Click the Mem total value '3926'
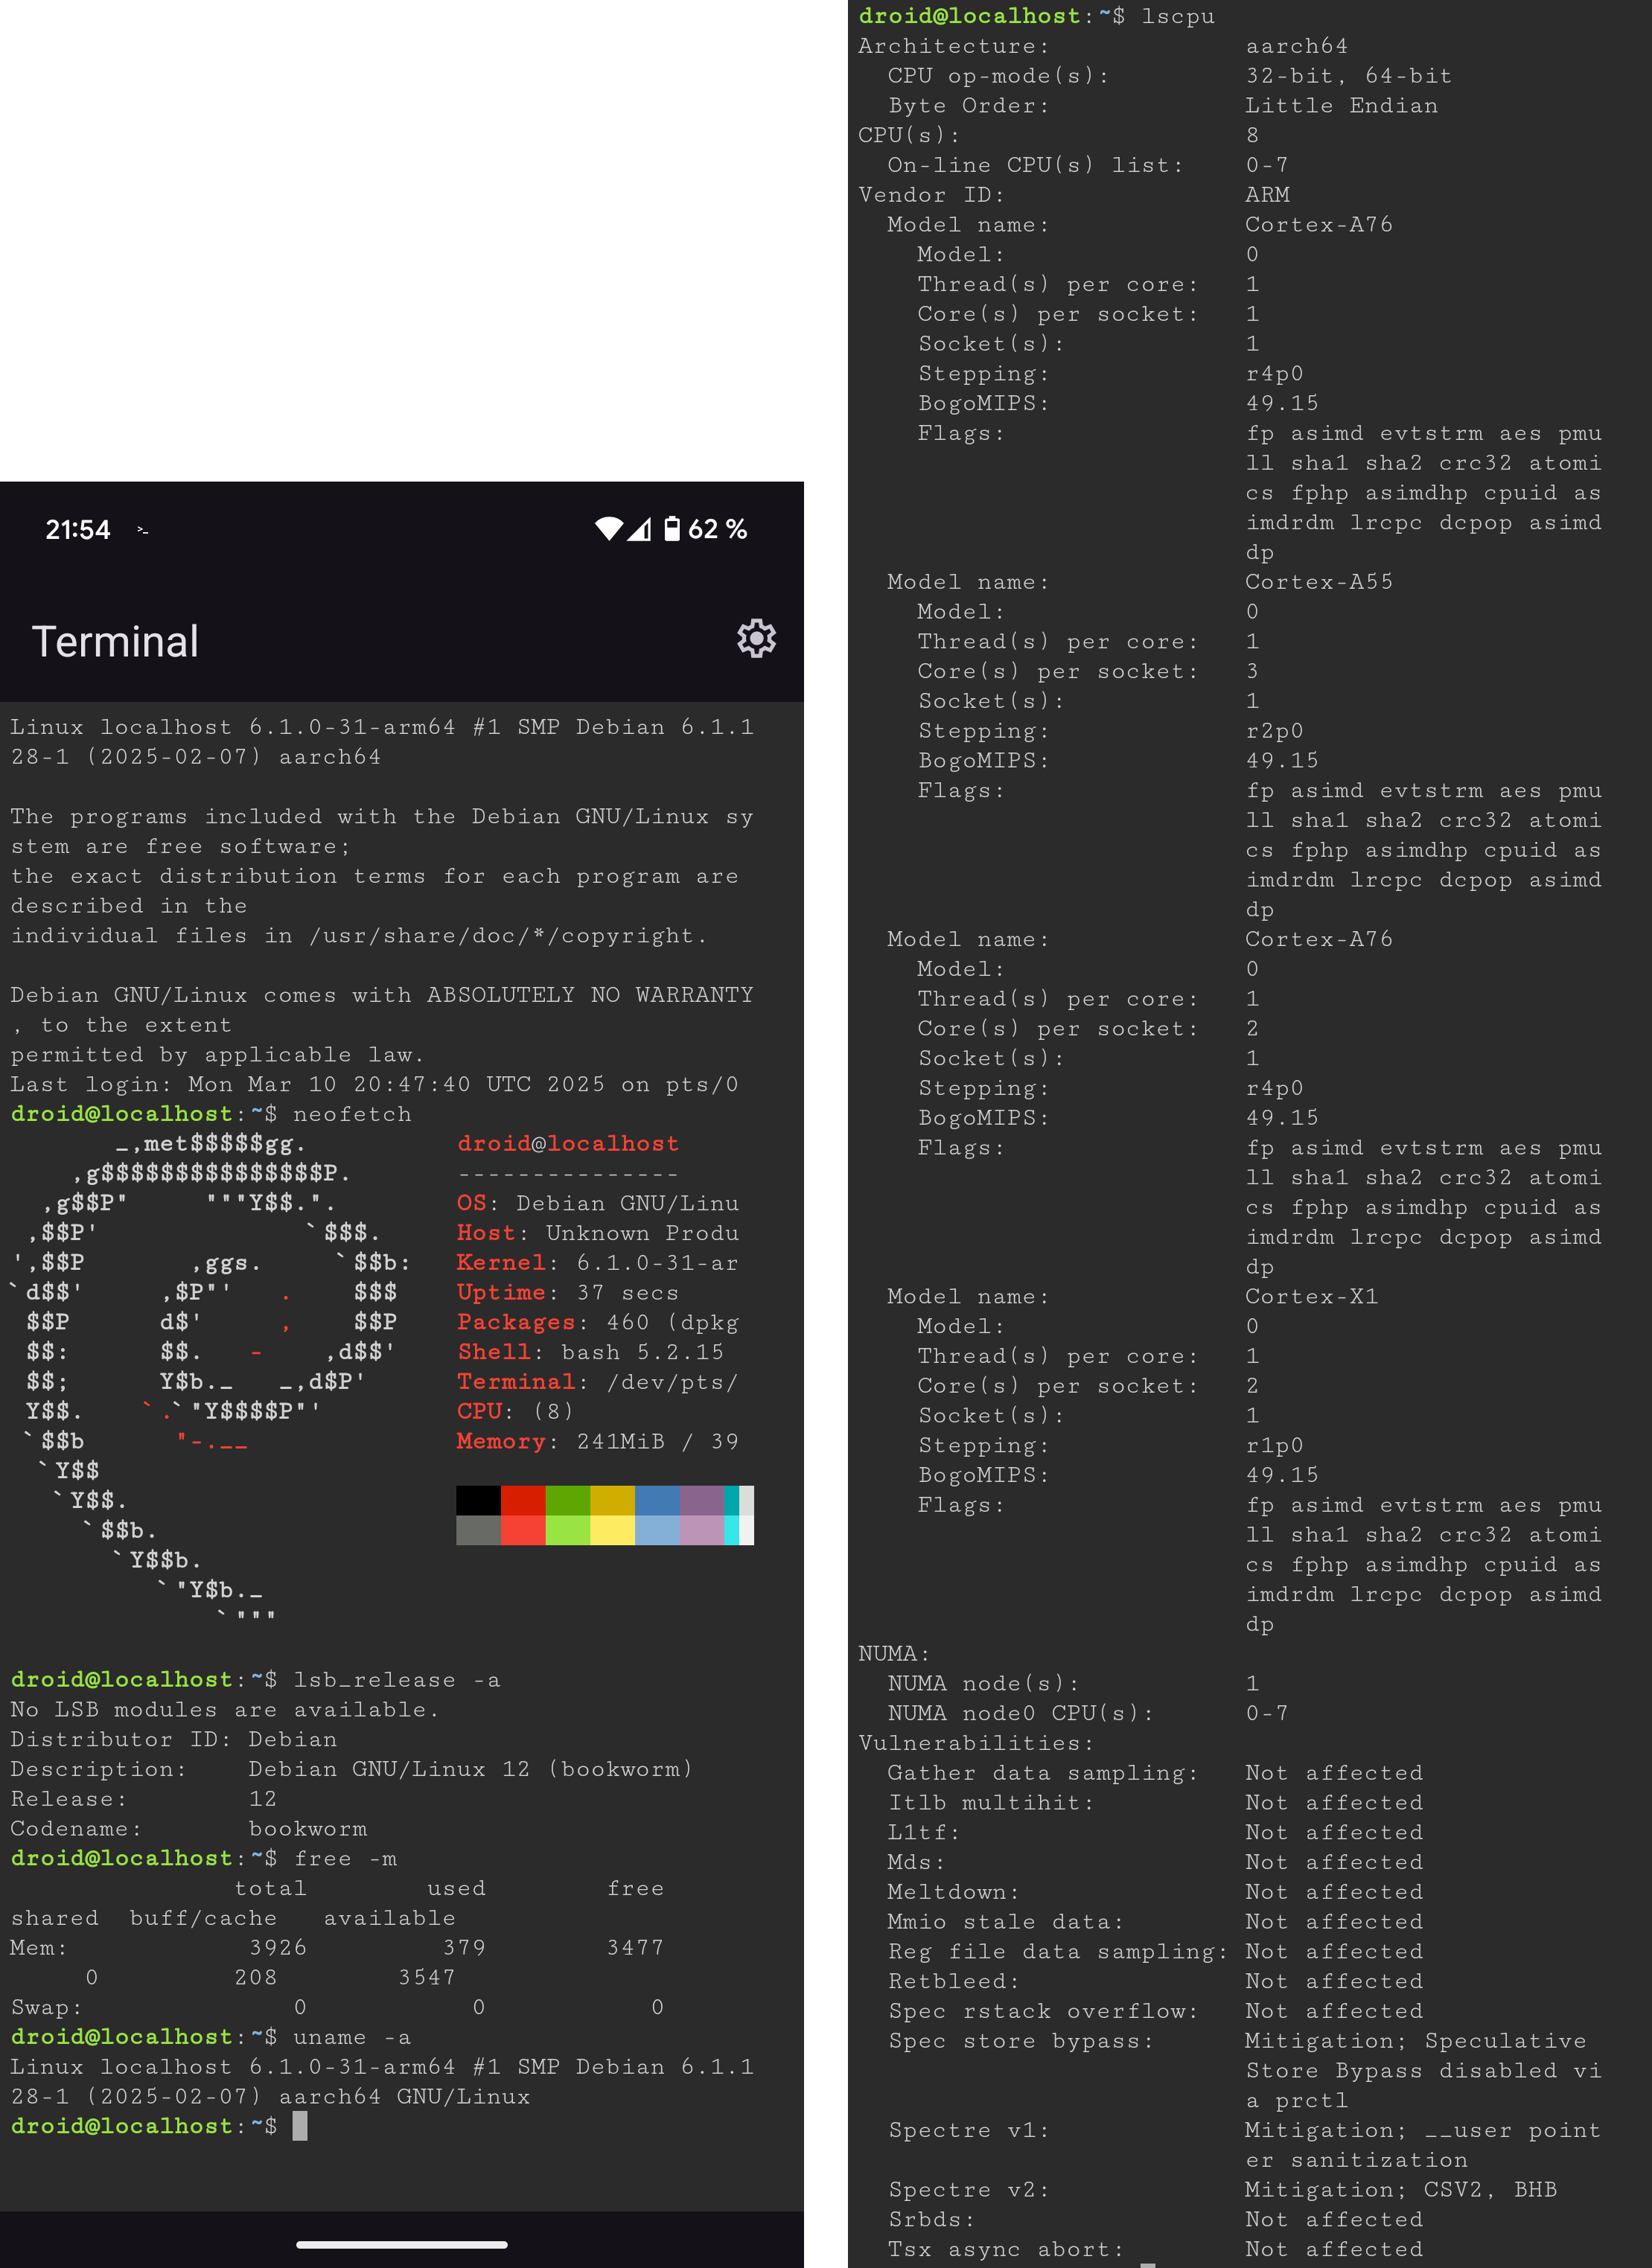The width and height of the screenshot is (1652, 2268). [278, 1948]
